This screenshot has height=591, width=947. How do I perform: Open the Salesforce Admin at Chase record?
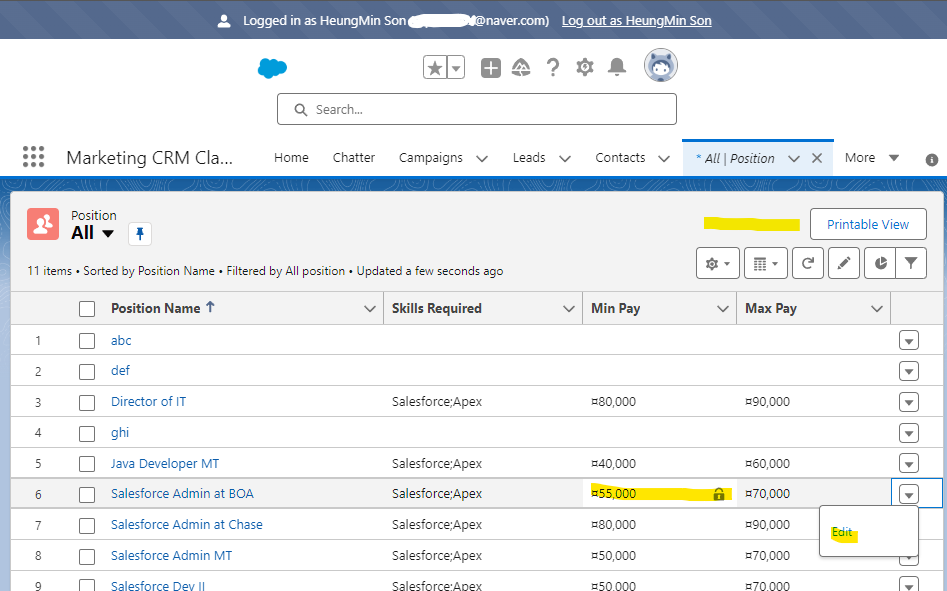[187, 525]
